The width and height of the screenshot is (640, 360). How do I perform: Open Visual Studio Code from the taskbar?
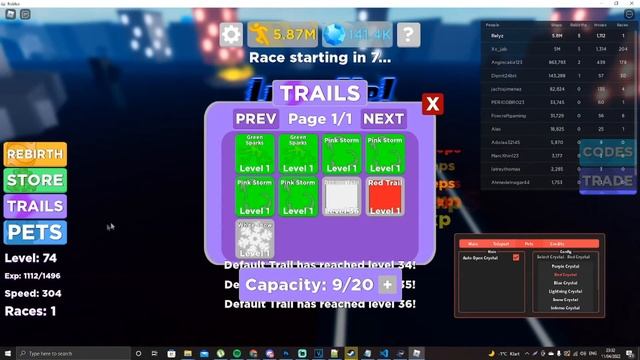(x=384, y=353)
